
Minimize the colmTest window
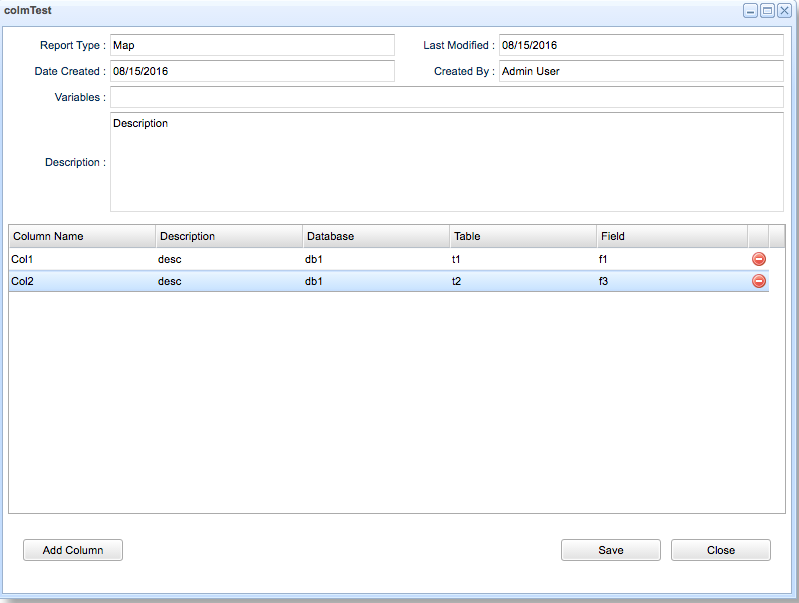[x=750, y=10]
